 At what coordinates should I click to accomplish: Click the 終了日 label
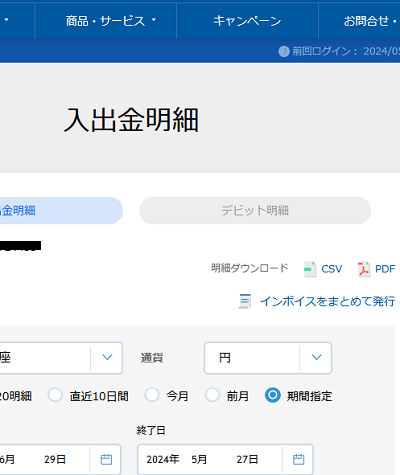(151, 430)
